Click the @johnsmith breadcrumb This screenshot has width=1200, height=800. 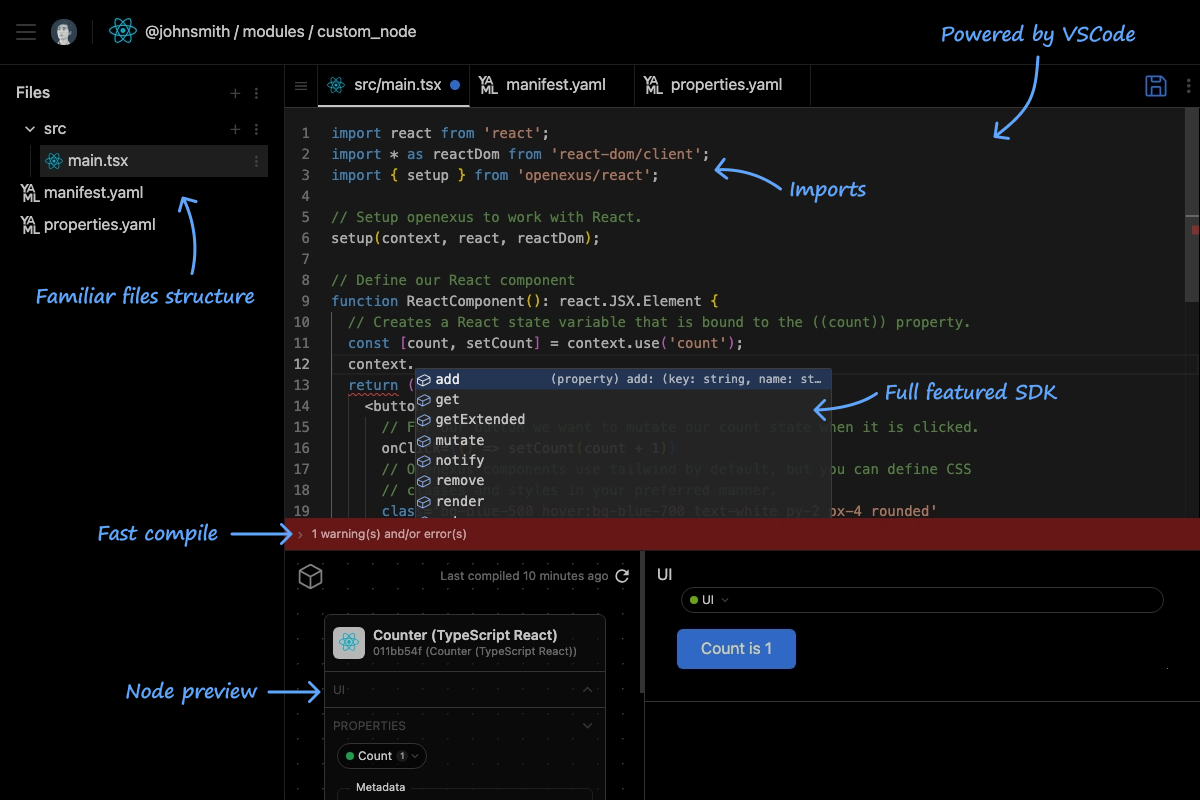point(187,32)
